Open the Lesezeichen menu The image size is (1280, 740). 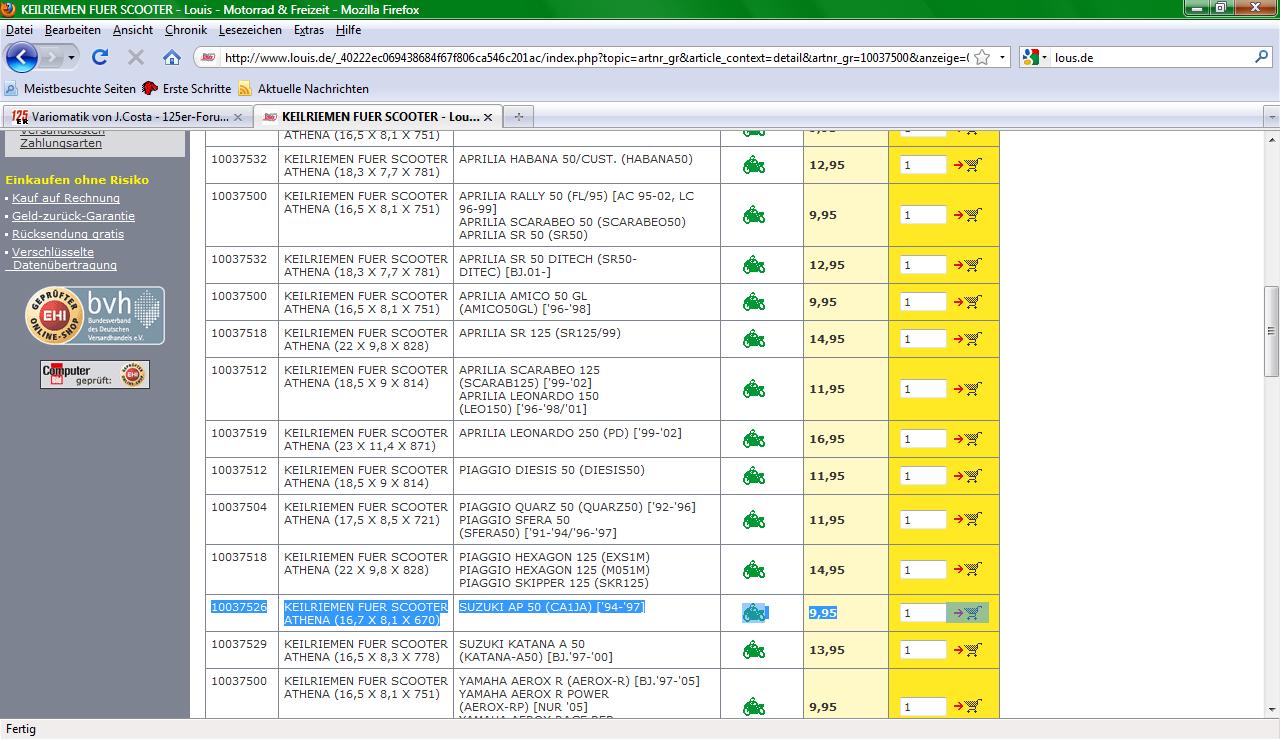250,30
